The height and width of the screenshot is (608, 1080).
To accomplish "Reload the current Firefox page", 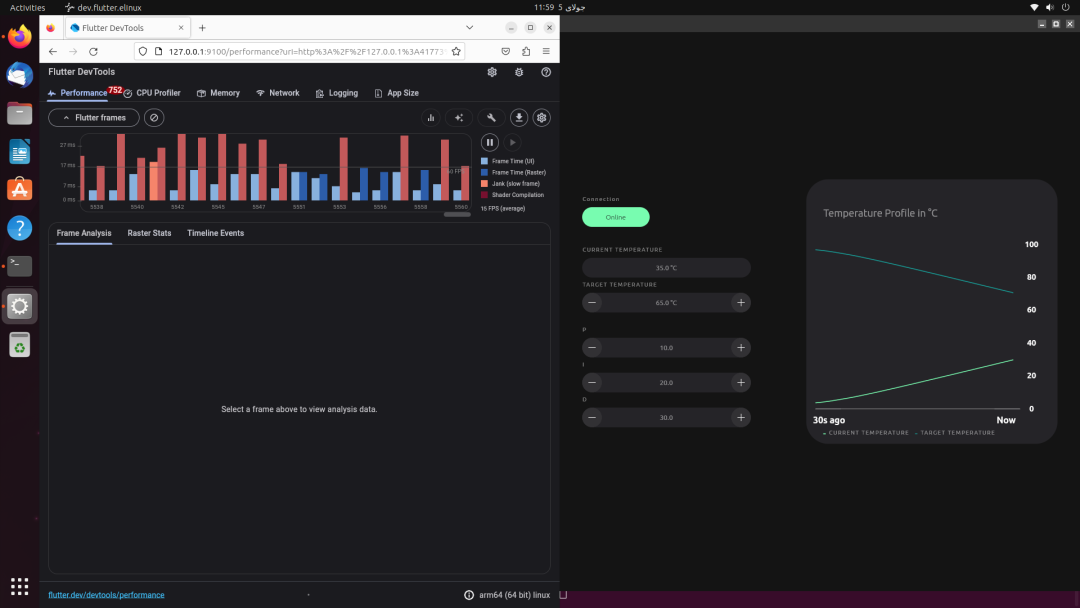I will tap(94, 52).
